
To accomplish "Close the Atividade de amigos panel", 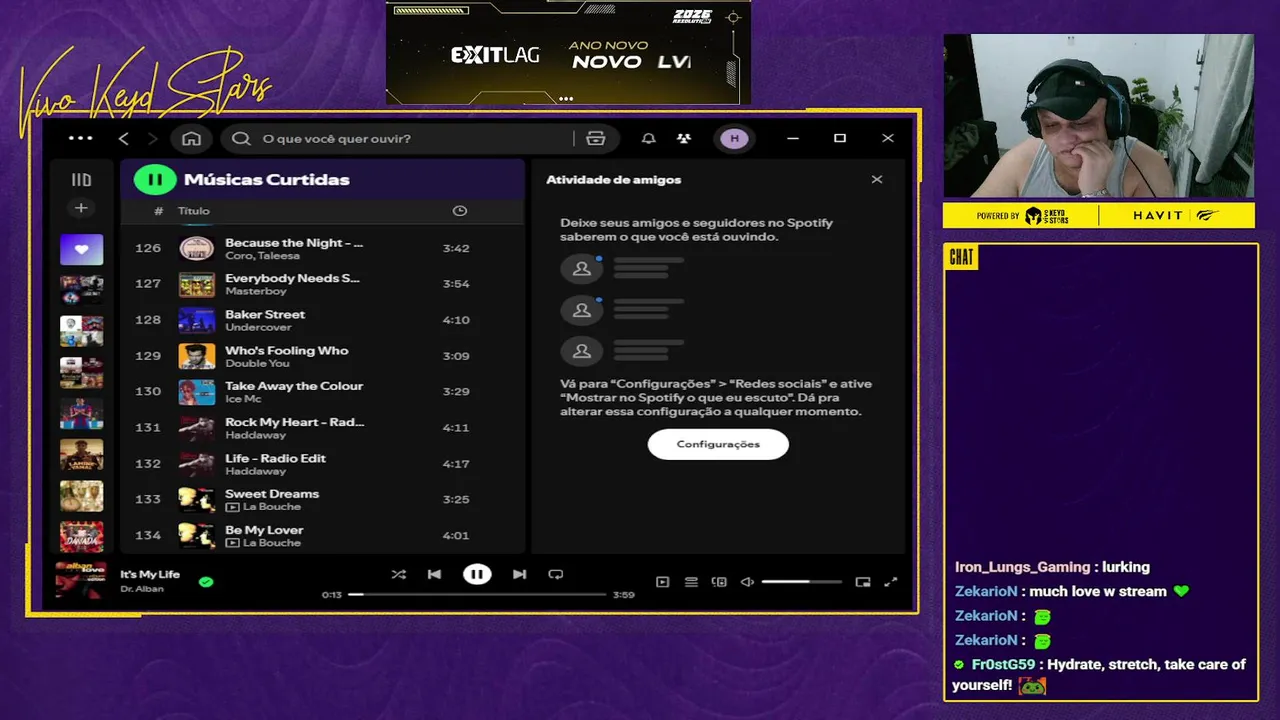I will [x=877, y=180].
